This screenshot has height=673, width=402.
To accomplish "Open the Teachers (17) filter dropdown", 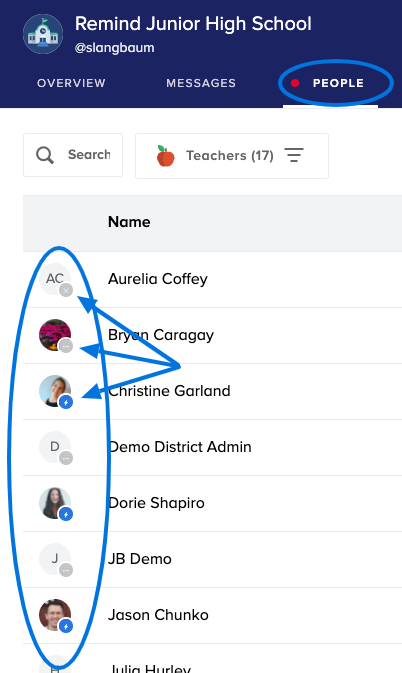I will click(x=232, y=155).
